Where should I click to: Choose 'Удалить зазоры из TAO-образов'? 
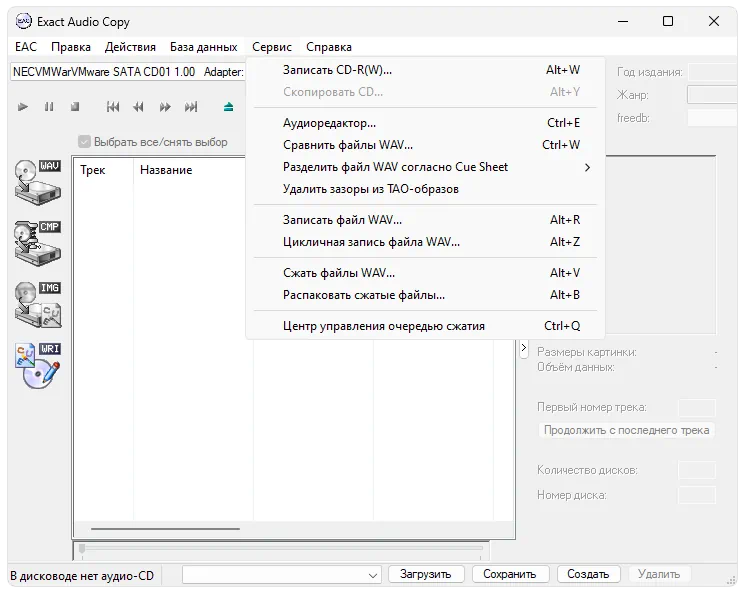(x=425, y=189)
